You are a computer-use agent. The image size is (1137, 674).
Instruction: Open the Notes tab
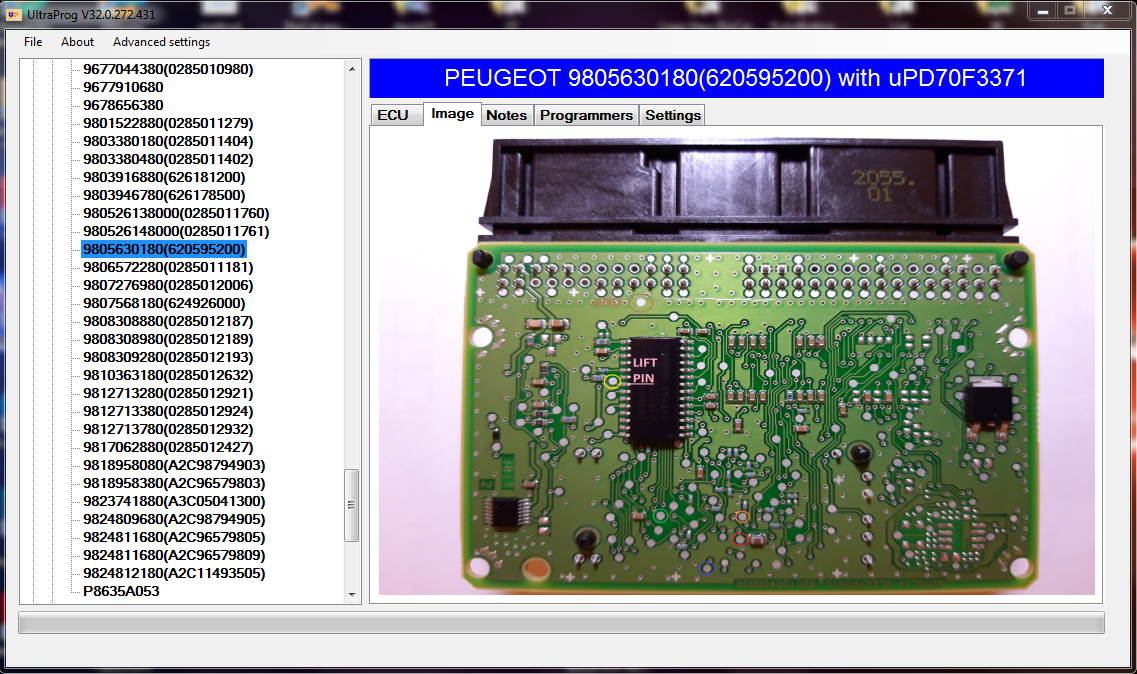click(507, 115)
